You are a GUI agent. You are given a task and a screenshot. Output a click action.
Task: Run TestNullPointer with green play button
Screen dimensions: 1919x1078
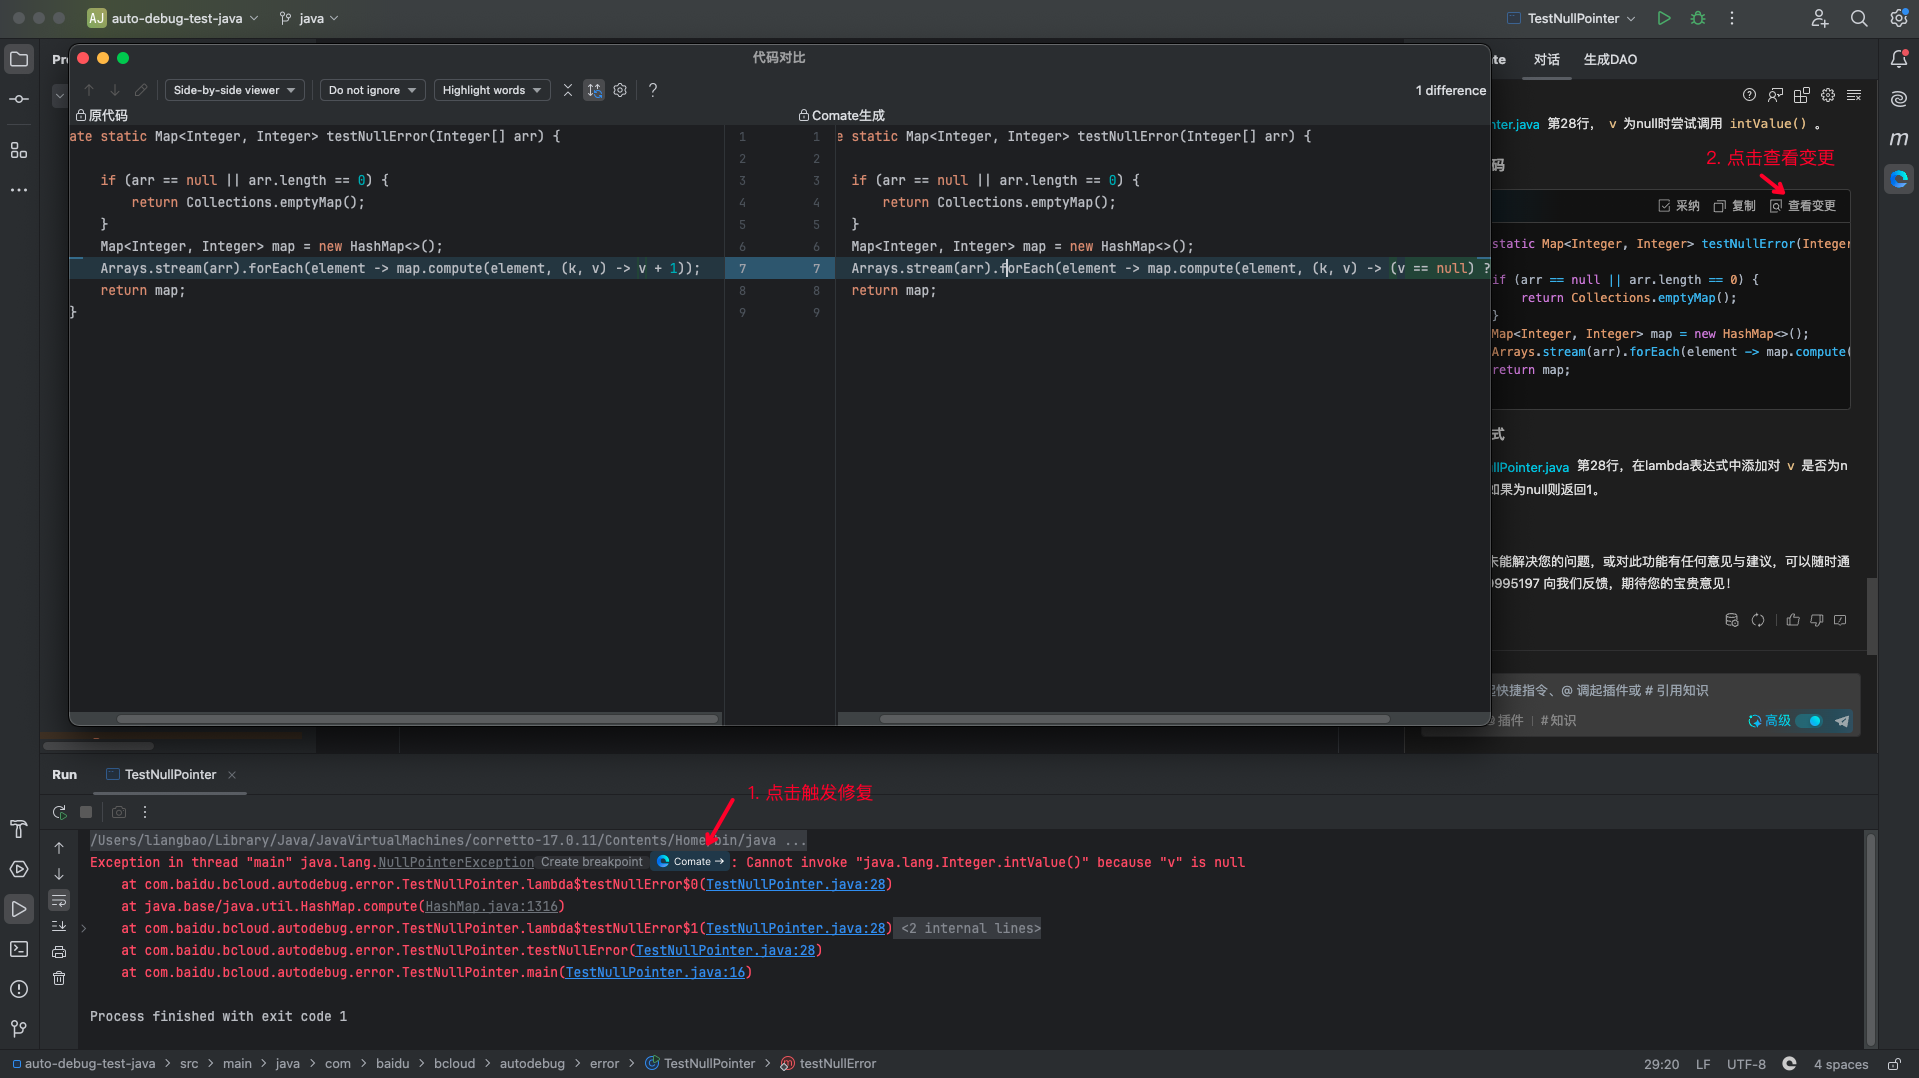click(1663, 18)
